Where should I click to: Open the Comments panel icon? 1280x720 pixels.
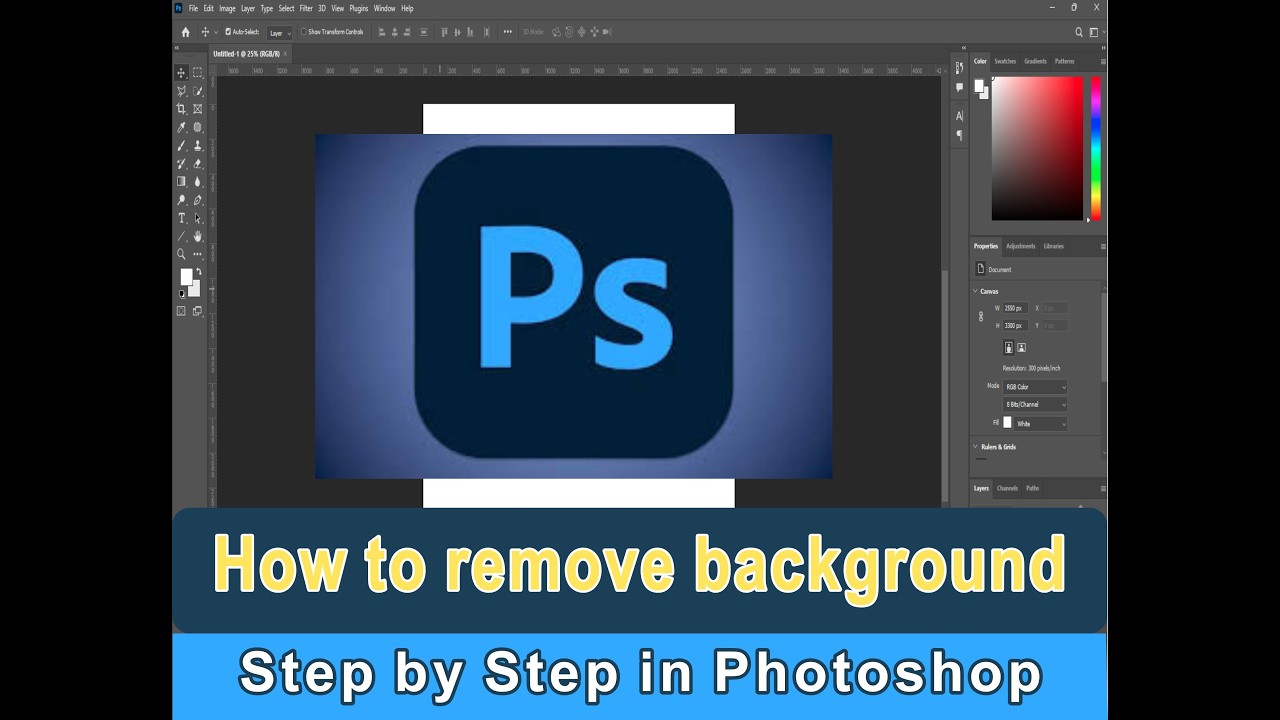click(959, 87)
